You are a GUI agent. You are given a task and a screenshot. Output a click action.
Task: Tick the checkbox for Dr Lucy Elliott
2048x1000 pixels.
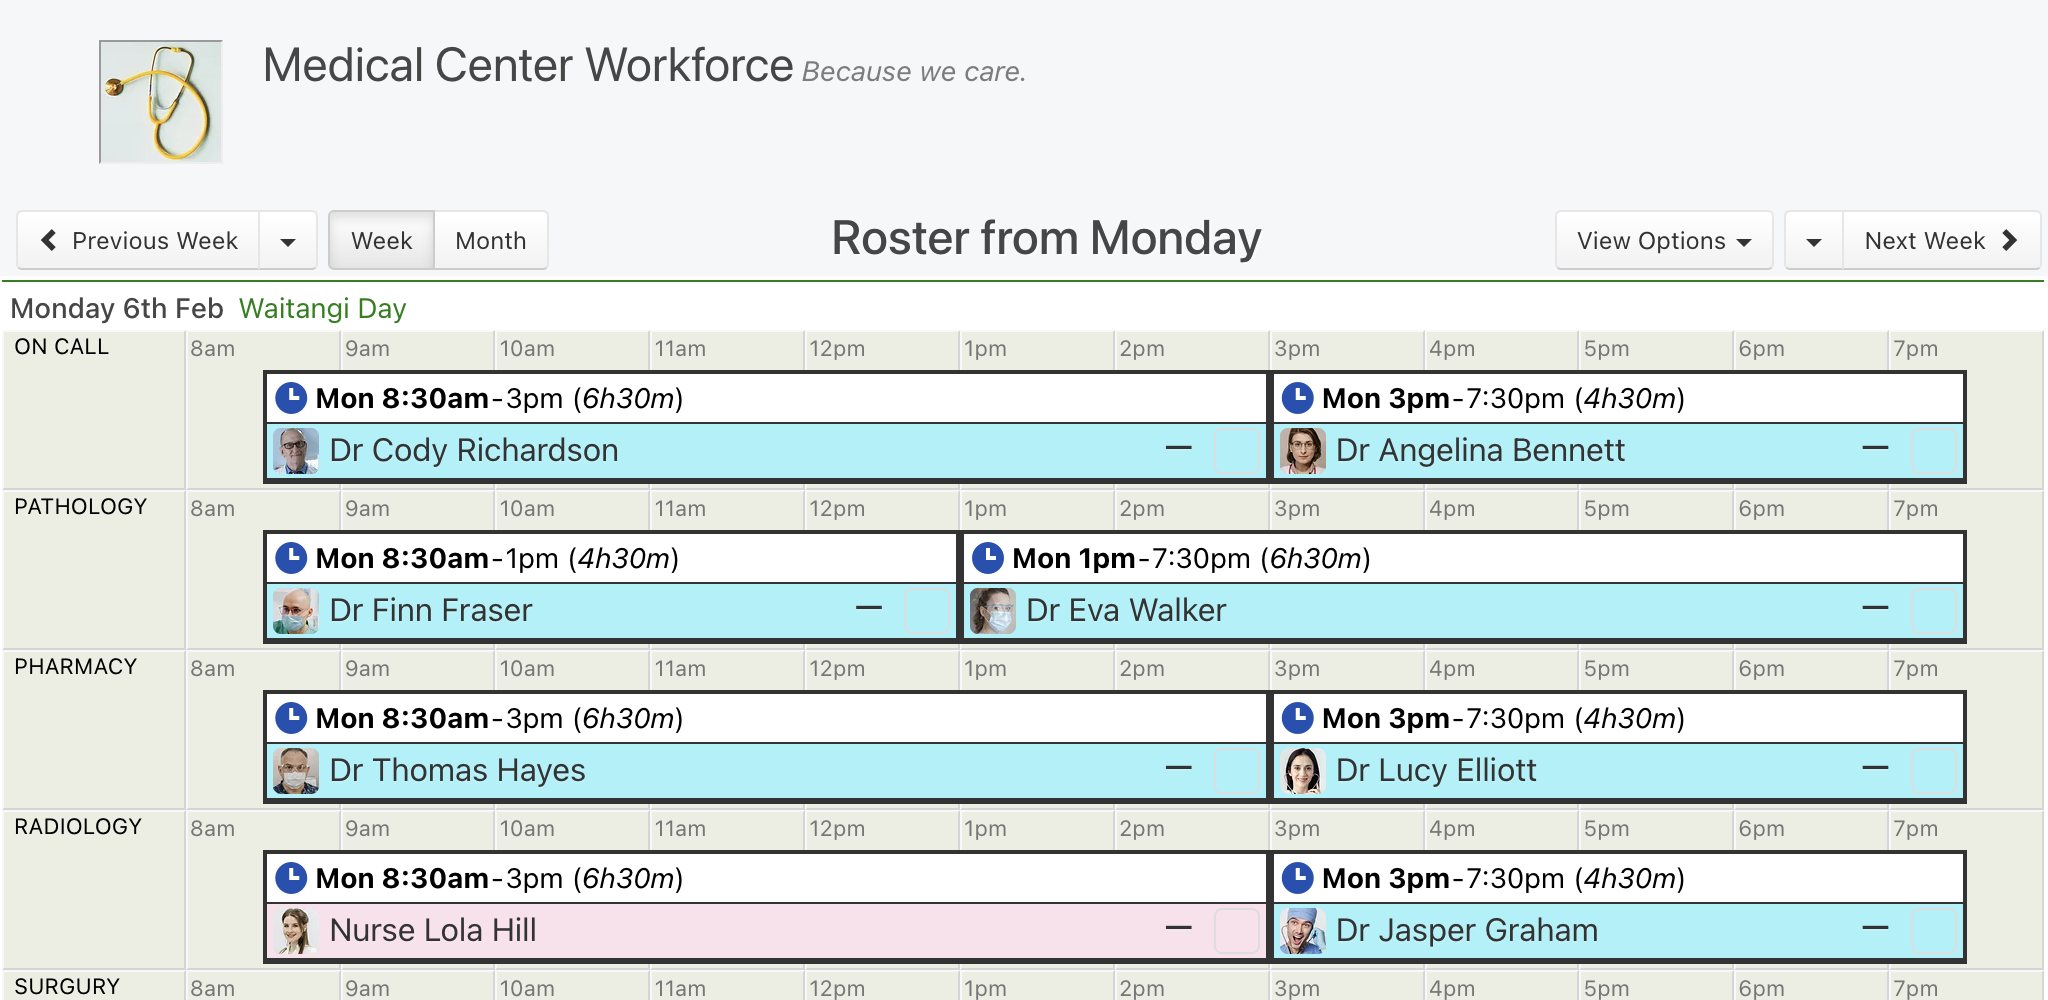tap(1933, 770)
